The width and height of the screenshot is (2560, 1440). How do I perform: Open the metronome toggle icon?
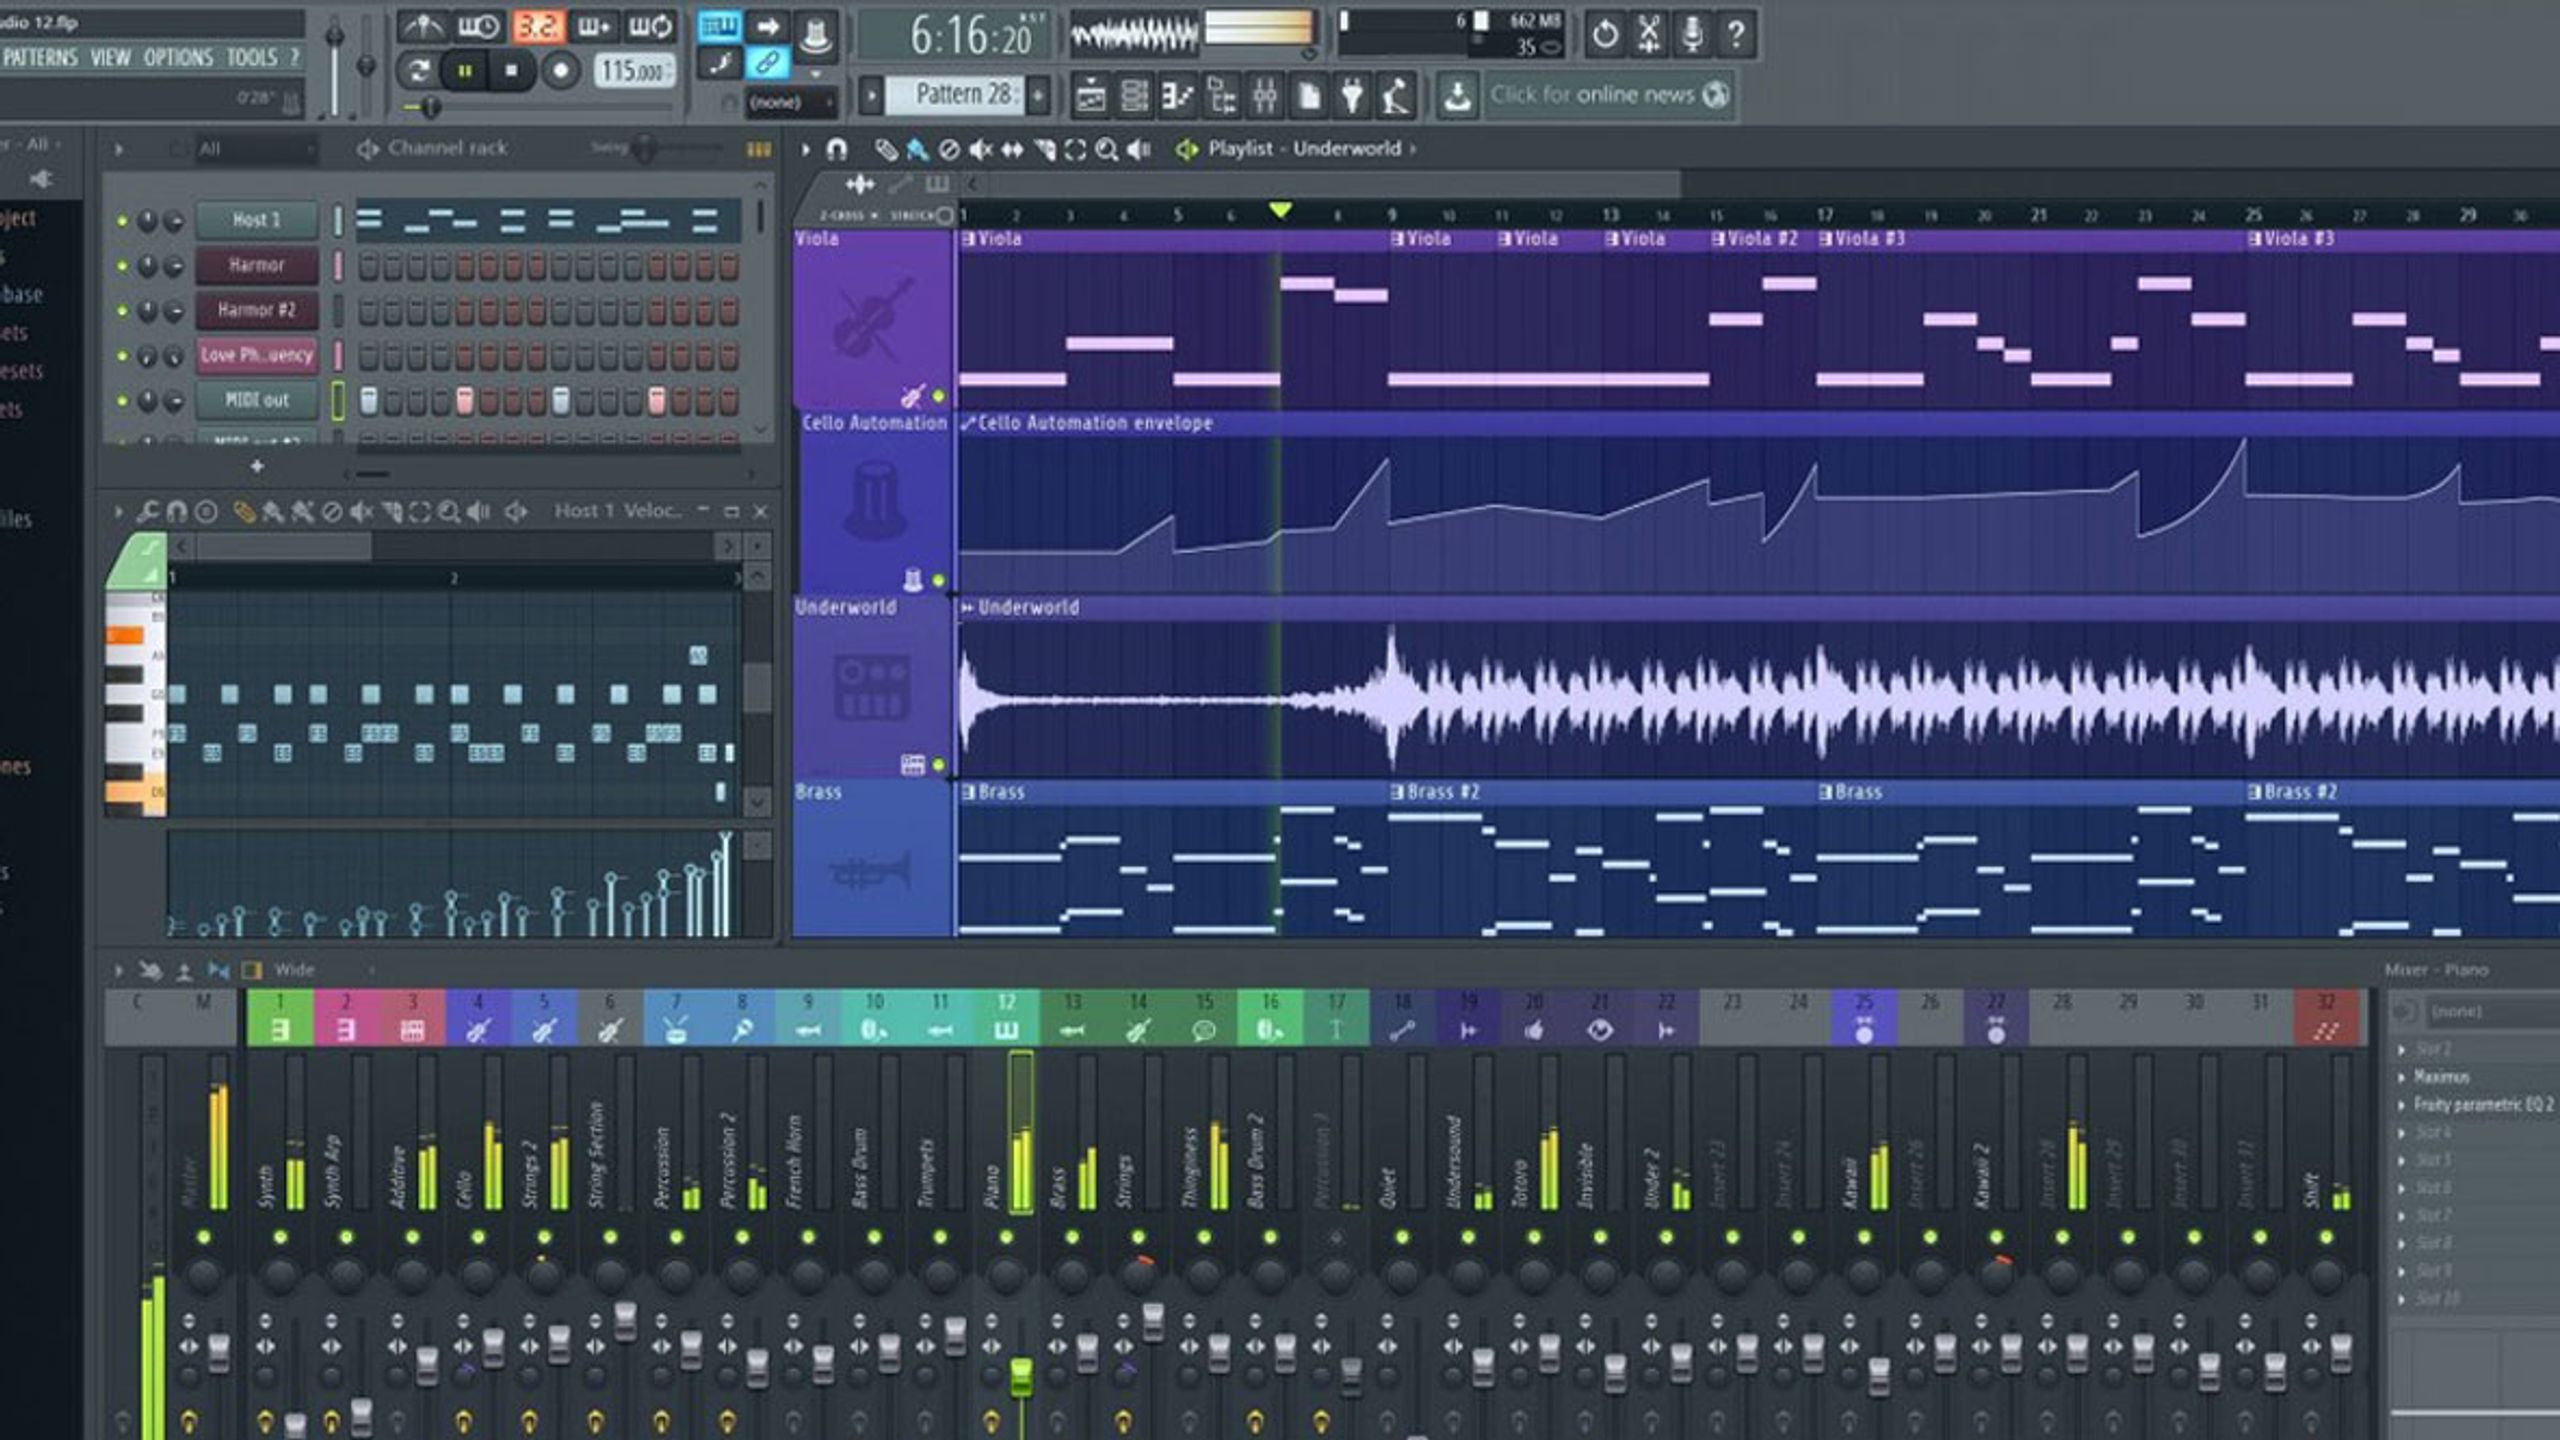(424, 27)
